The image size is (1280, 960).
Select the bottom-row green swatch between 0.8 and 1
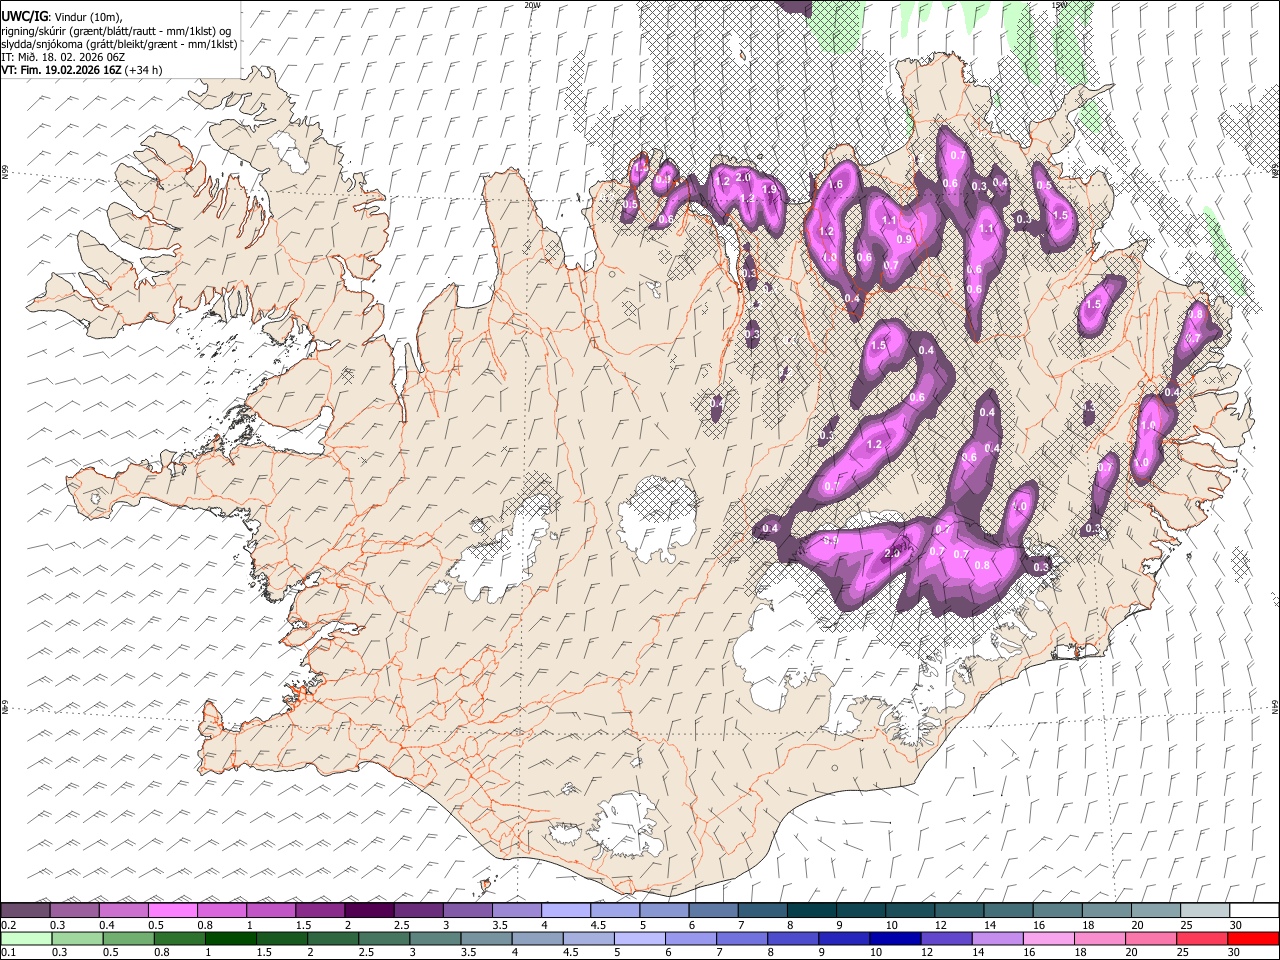[180, 938]
